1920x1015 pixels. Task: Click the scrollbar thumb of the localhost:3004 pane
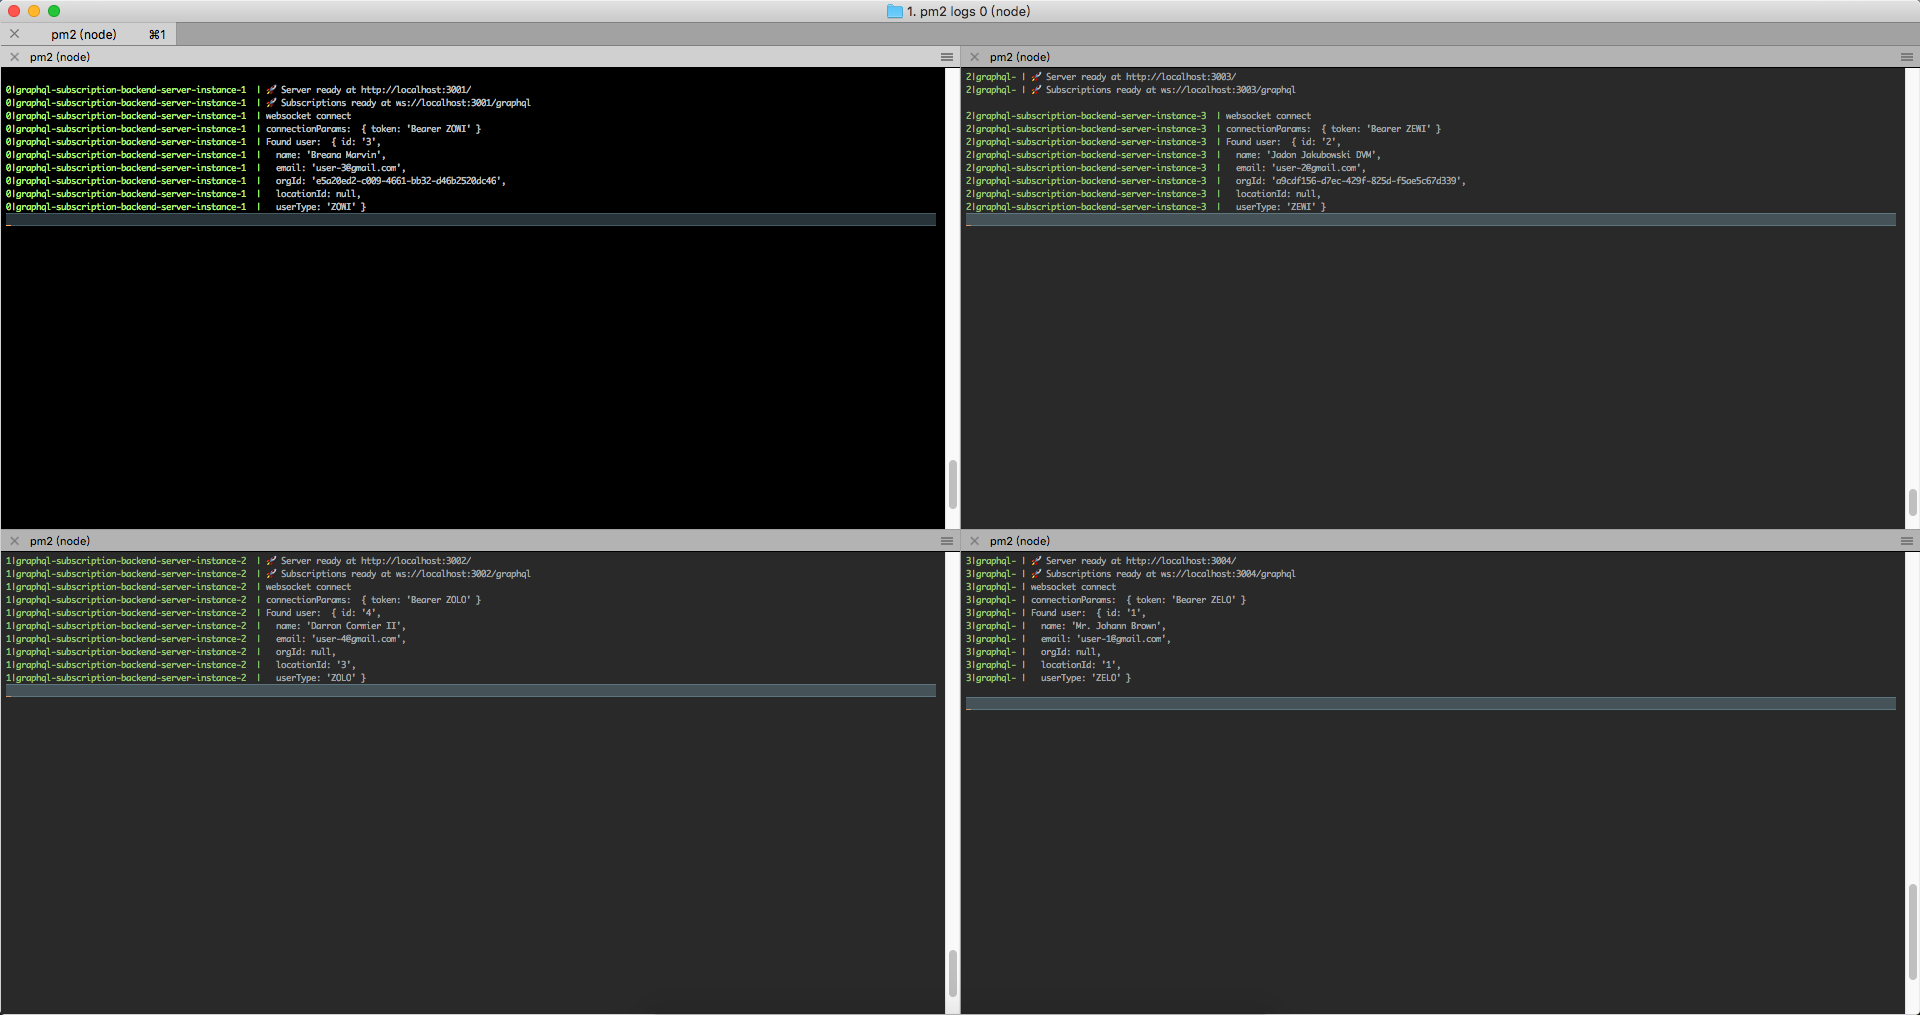click(x=1912, y=932)
